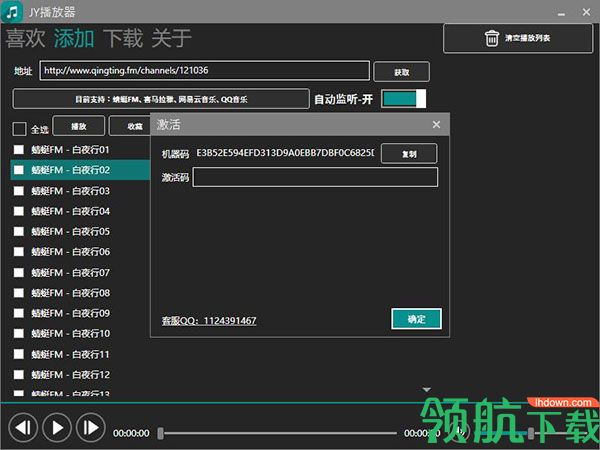Click the 收藏 collect button

[130, 126]
